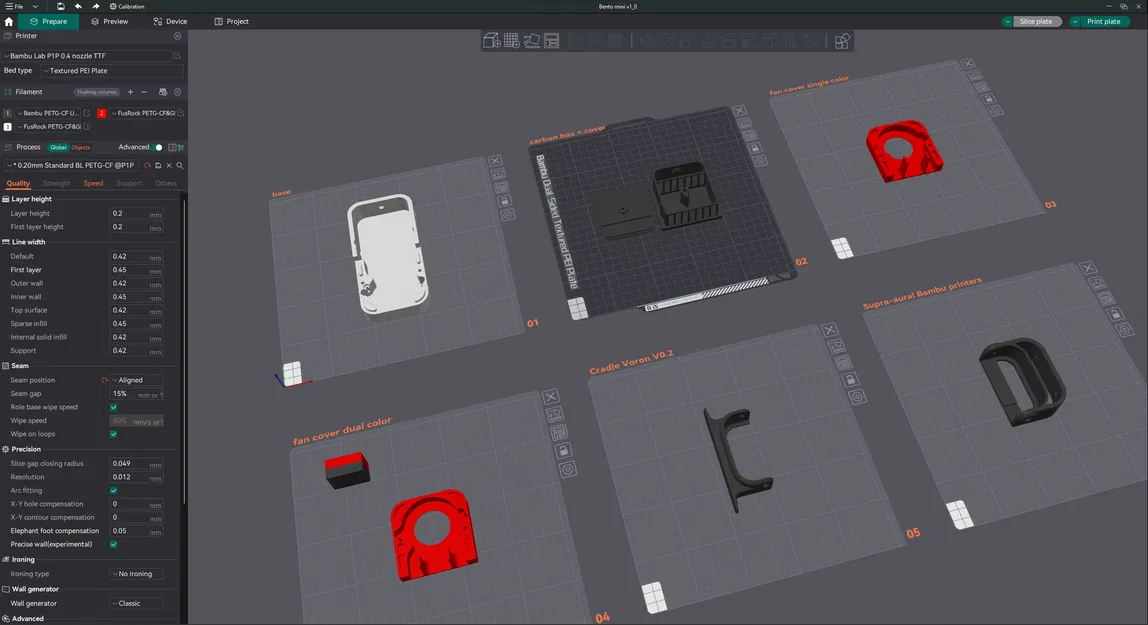Click the Arrange all objects icon

click(x=551, y=41)
